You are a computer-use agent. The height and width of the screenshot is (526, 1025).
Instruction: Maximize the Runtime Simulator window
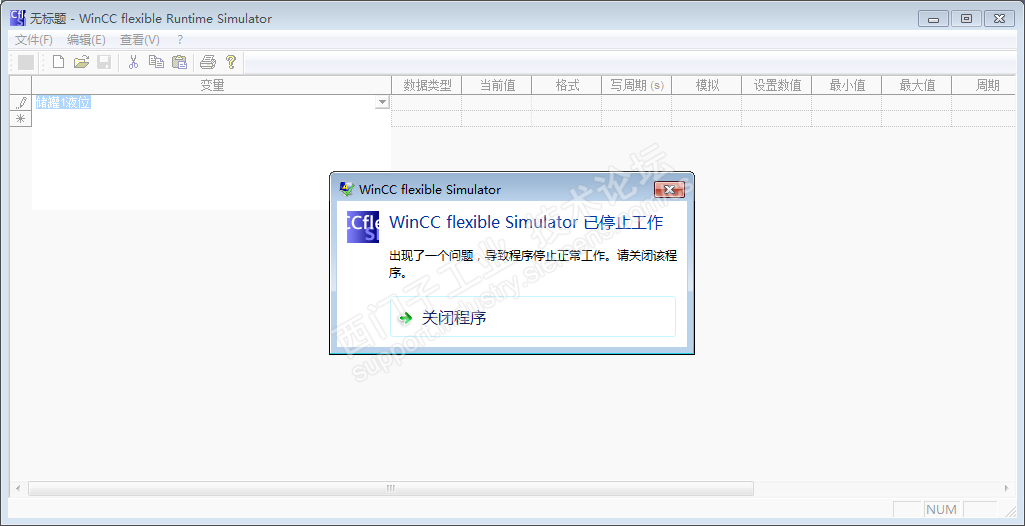click(x=966, y=19)
